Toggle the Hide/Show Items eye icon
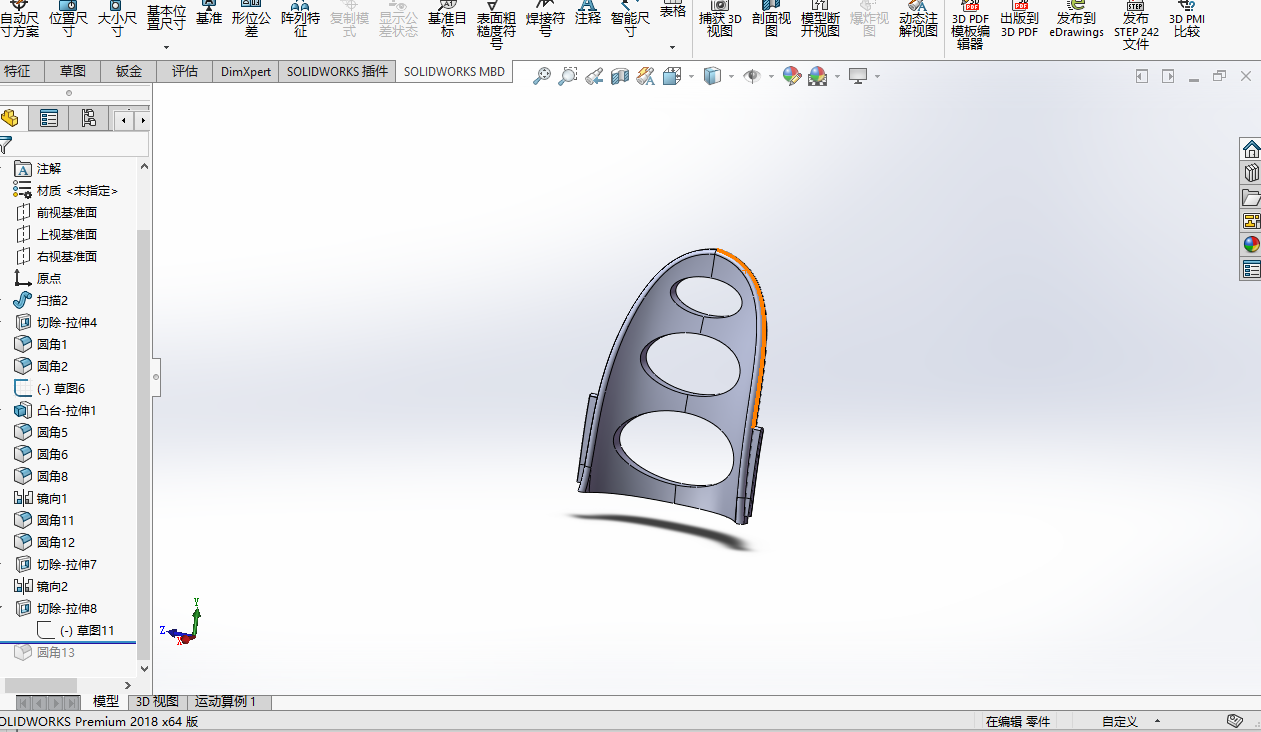1261x732 pixels. point(752,76)
